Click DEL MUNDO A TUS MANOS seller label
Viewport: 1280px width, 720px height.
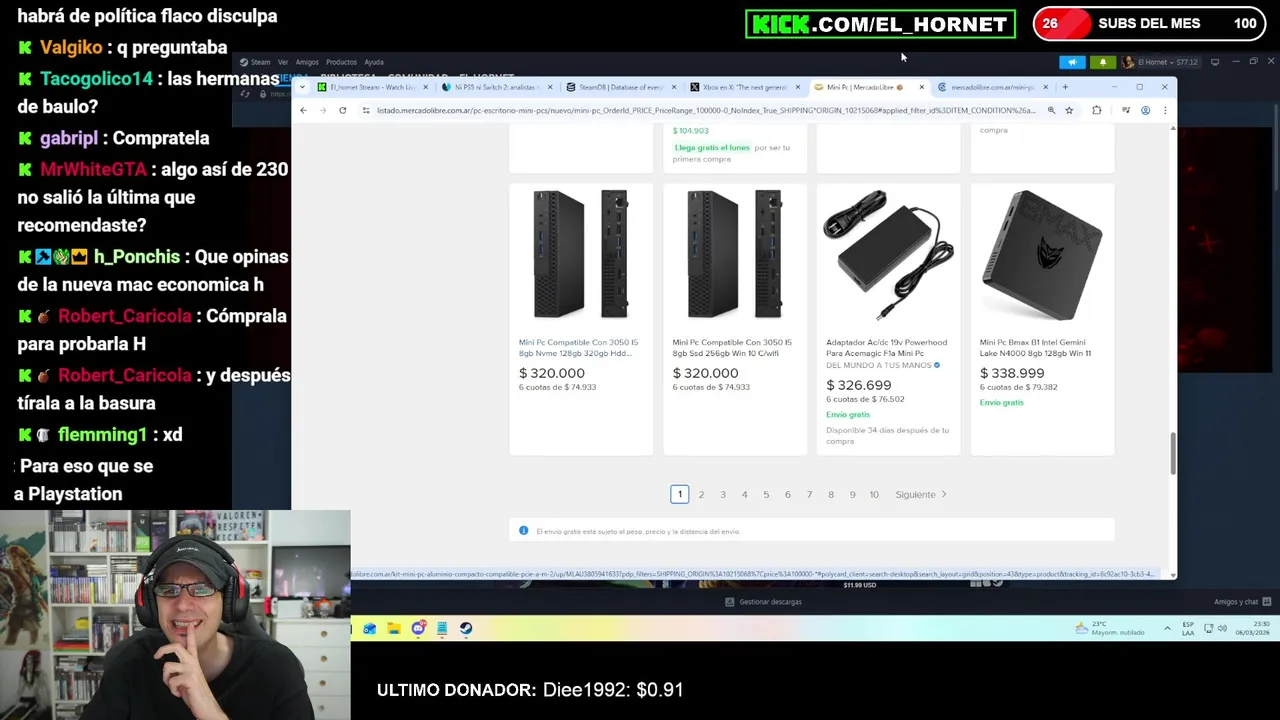coord(879,366)
